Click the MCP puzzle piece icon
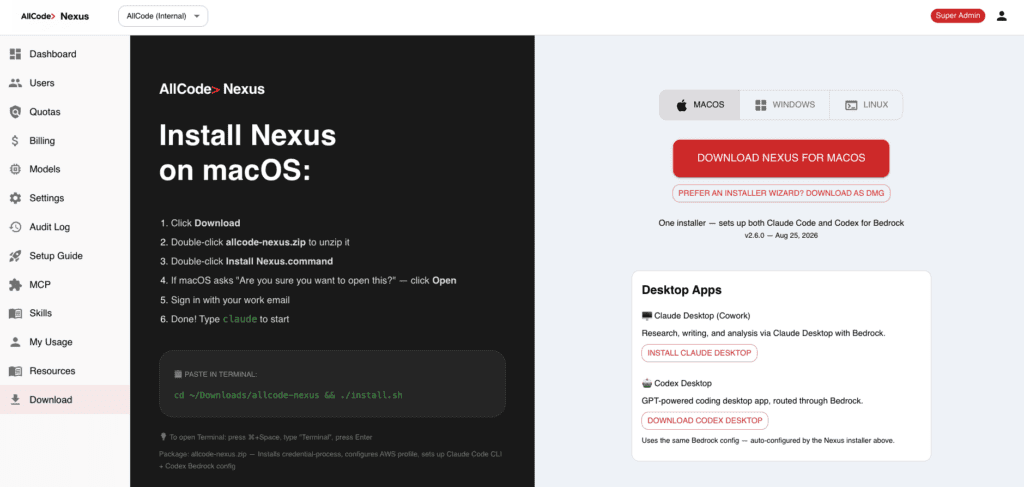This screenshot has height=487, width=1024. point(16,285)
